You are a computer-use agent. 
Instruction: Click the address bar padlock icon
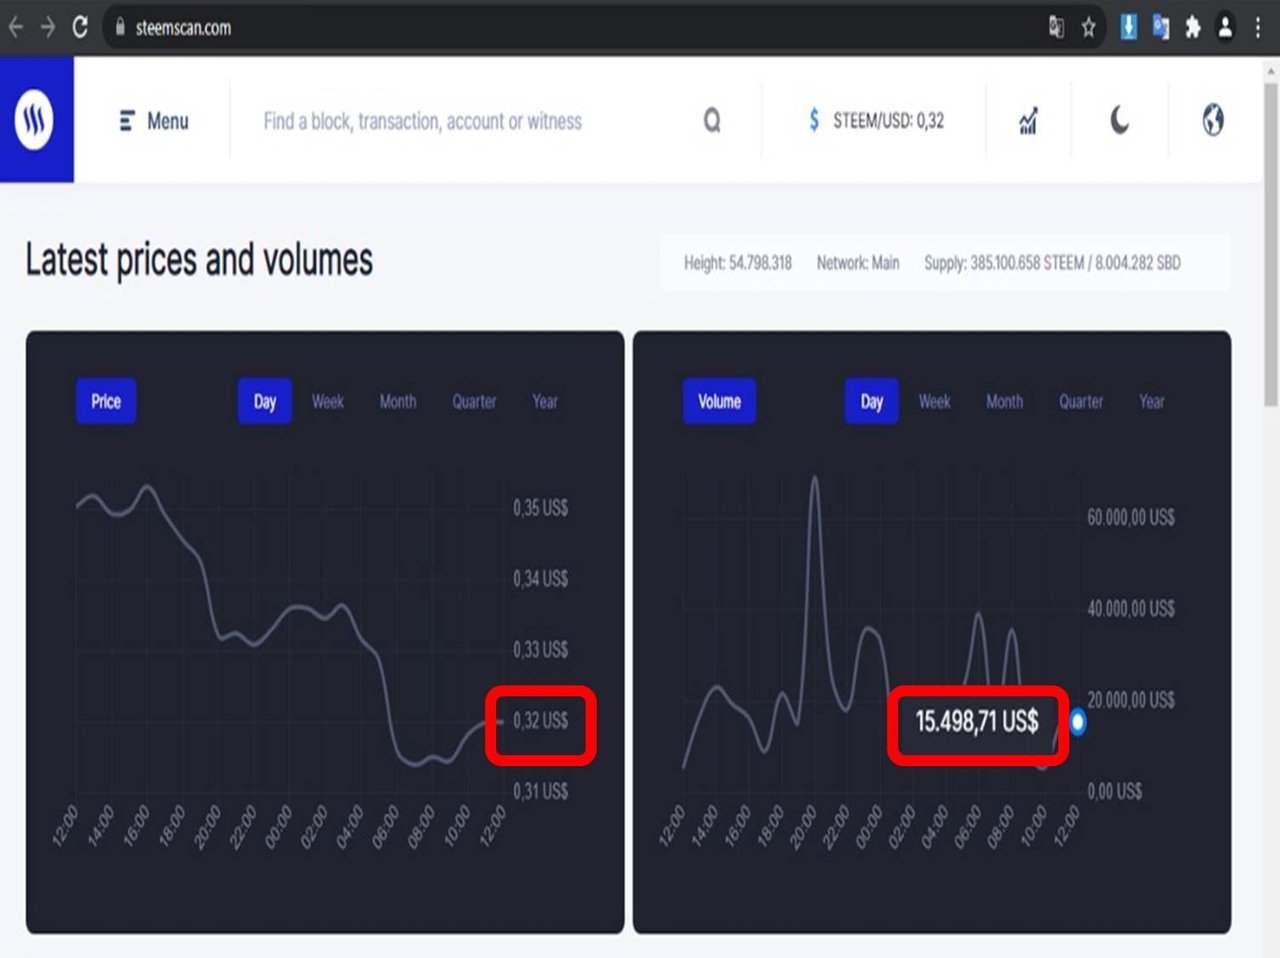click(x=120, y=27)
